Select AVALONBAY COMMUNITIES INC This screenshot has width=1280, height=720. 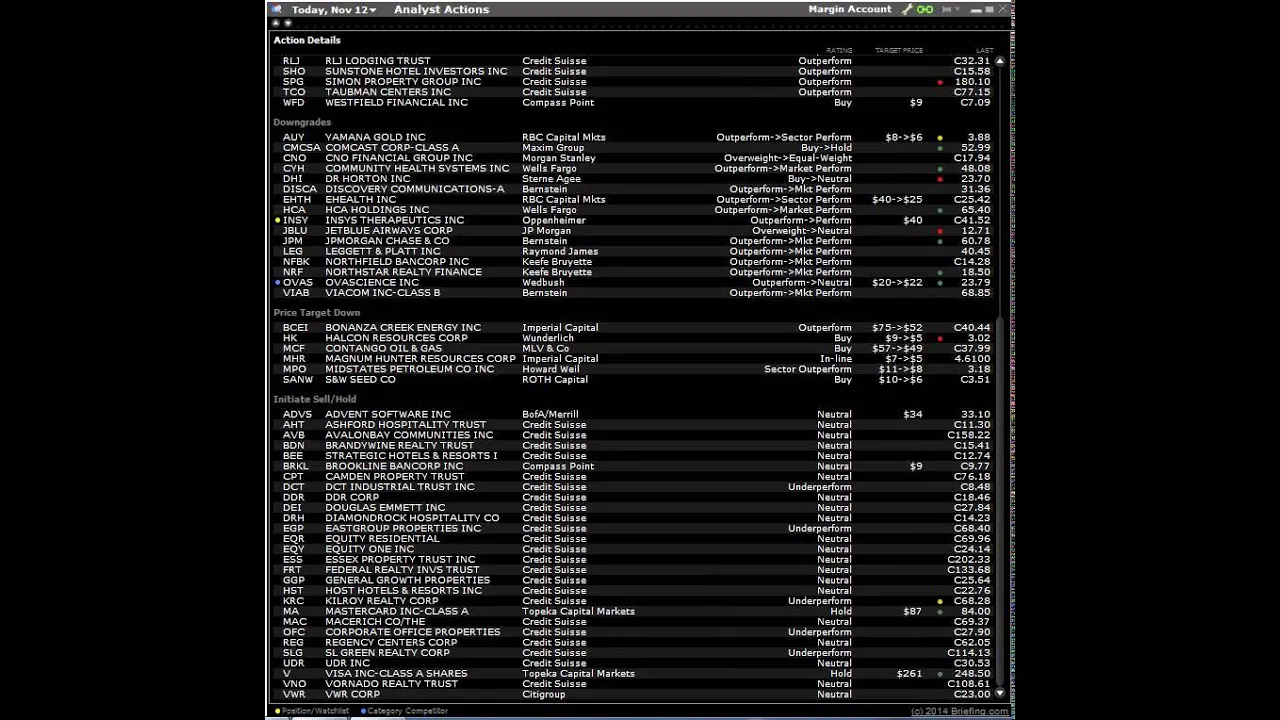point(409,435)
